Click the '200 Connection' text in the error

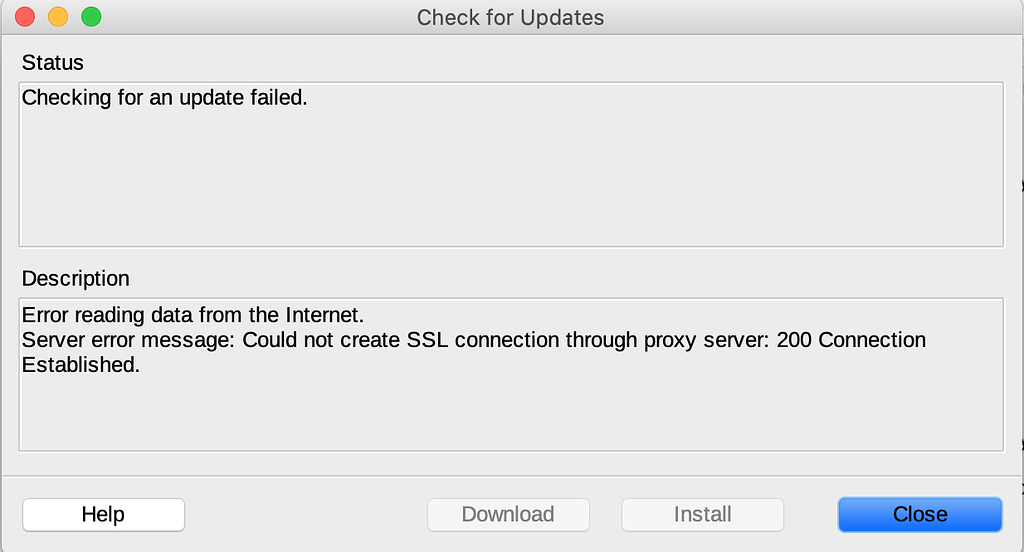pyautogui.click(x=851, y=340)
